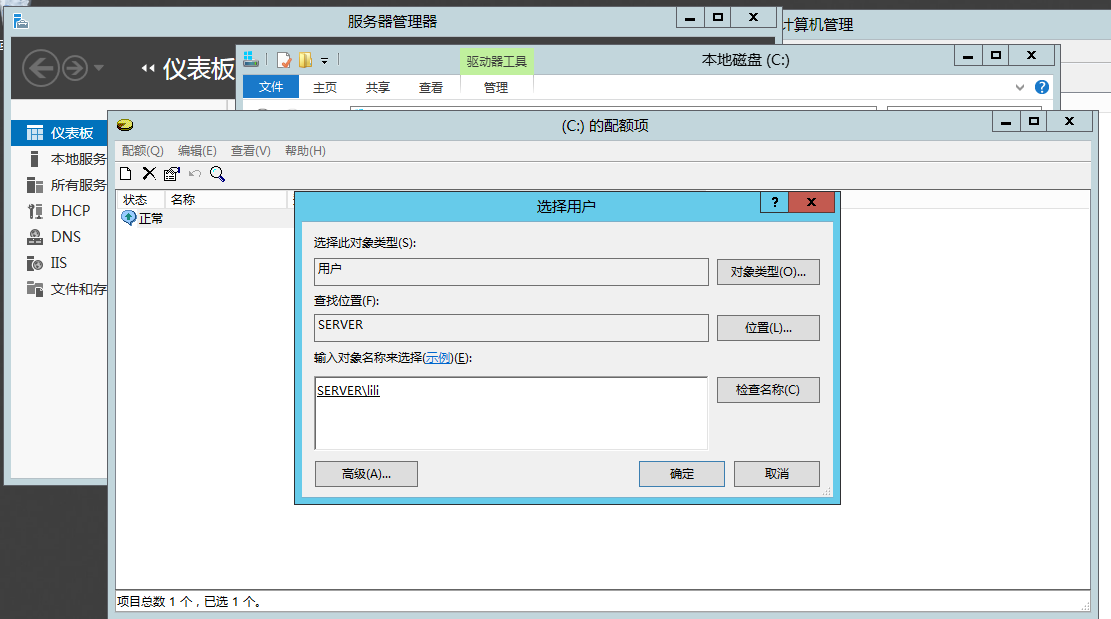Click the location field showing SERVER
1111x619 pixels.
pyautogui.click(x=511, y=328)
